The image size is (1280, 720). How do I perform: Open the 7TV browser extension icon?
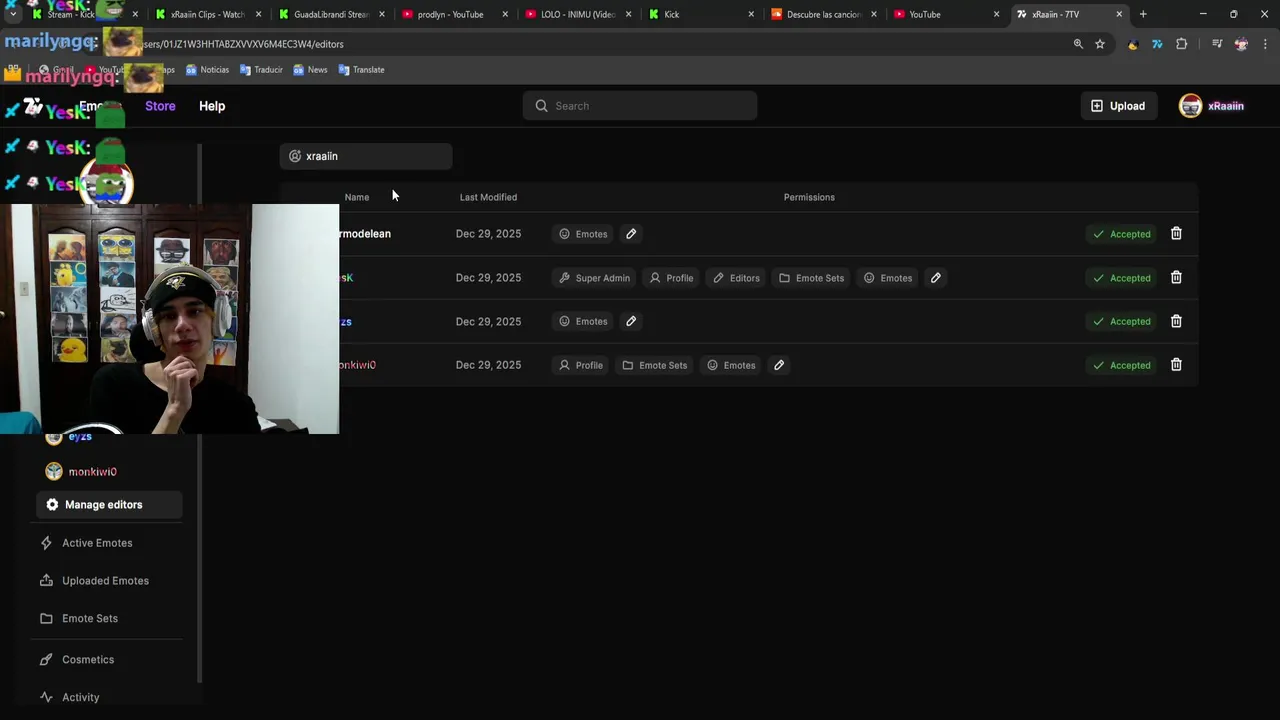pyautogui.click(x=1157, y=44)
